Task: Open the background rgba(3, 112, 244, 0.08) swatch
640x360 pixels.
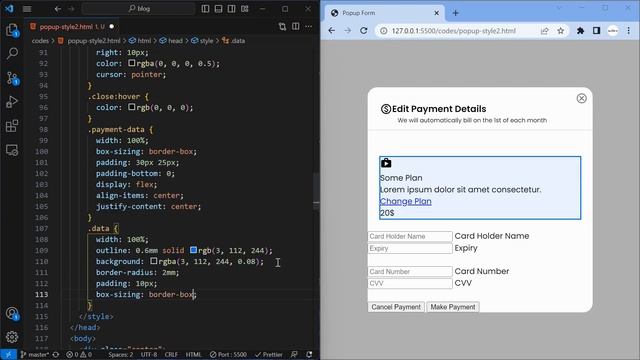Action: tap(154, 261)
